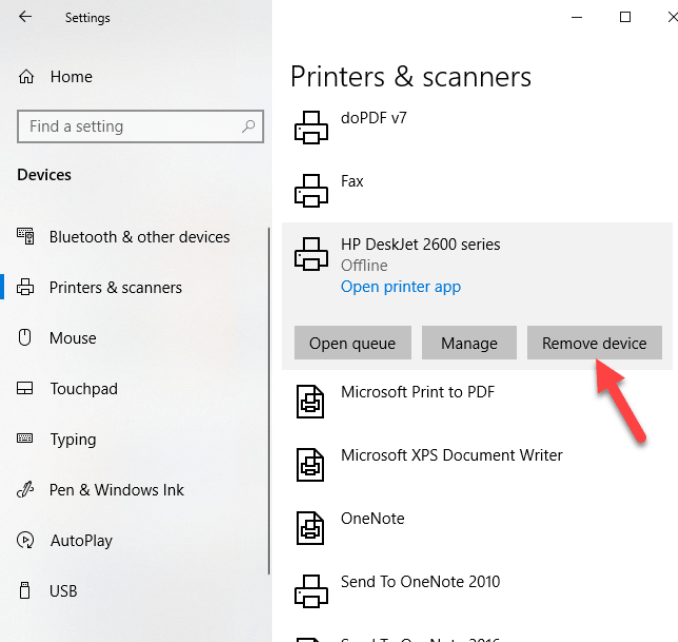Maximize the Settings window
Screen dimensions: 678x642
pyautogui.click(x=625, y=17)
